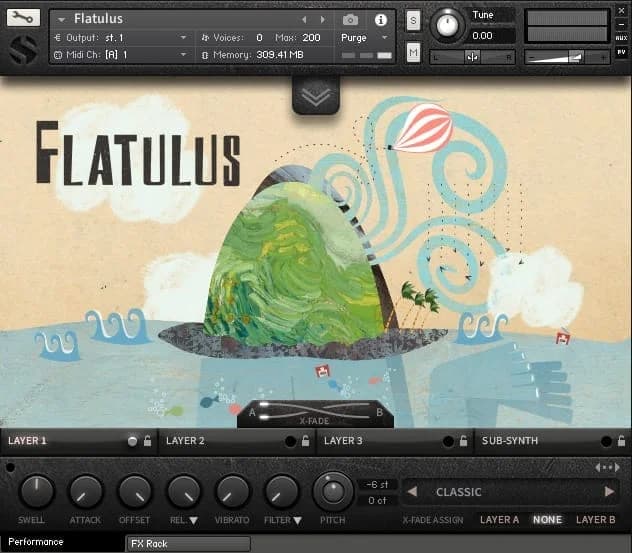Mute the instrument with M button
632x553 pixels.
413,52
